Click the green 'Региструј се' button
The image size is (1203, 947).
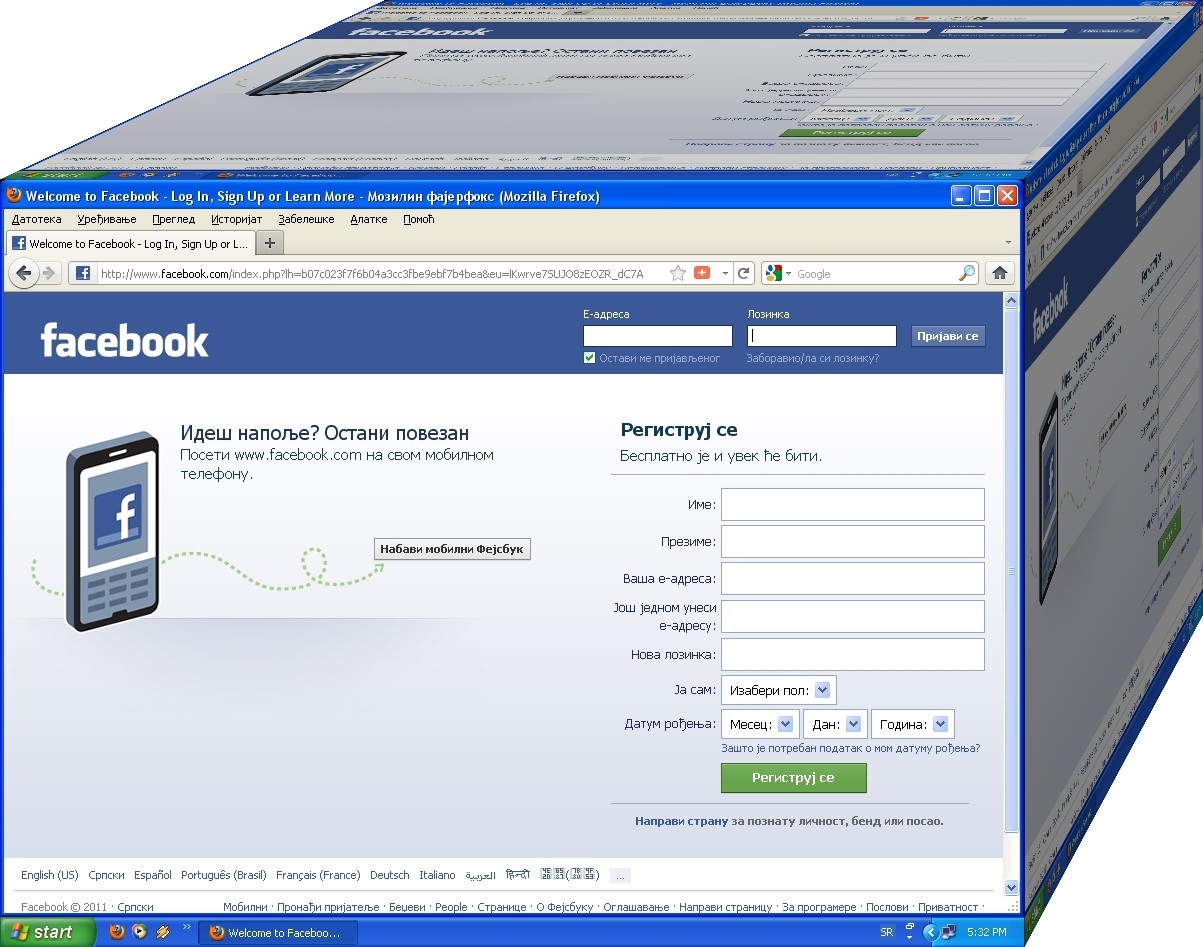[794, 778]
